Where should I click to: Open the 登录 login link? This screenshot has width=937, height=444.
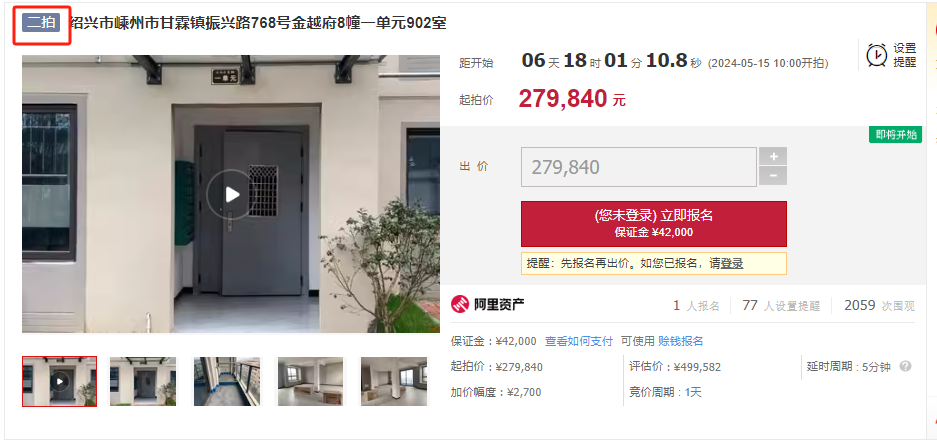pos(731,264)
